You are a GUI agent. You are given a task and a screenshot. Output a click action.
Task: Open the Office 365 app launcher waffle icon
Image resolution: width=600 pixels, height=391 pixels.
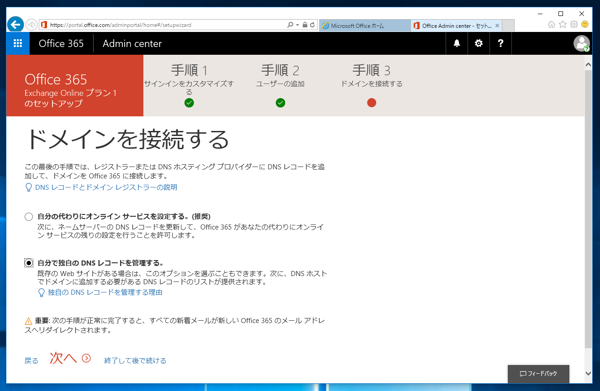(18, 43)
